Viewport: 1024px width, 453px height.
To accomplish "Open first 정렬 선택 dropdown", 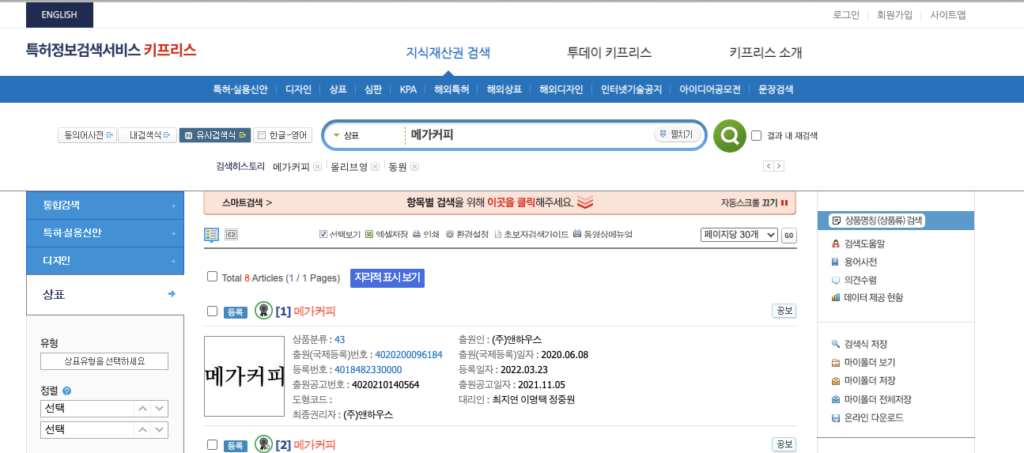I will click(x=104, y=409).
